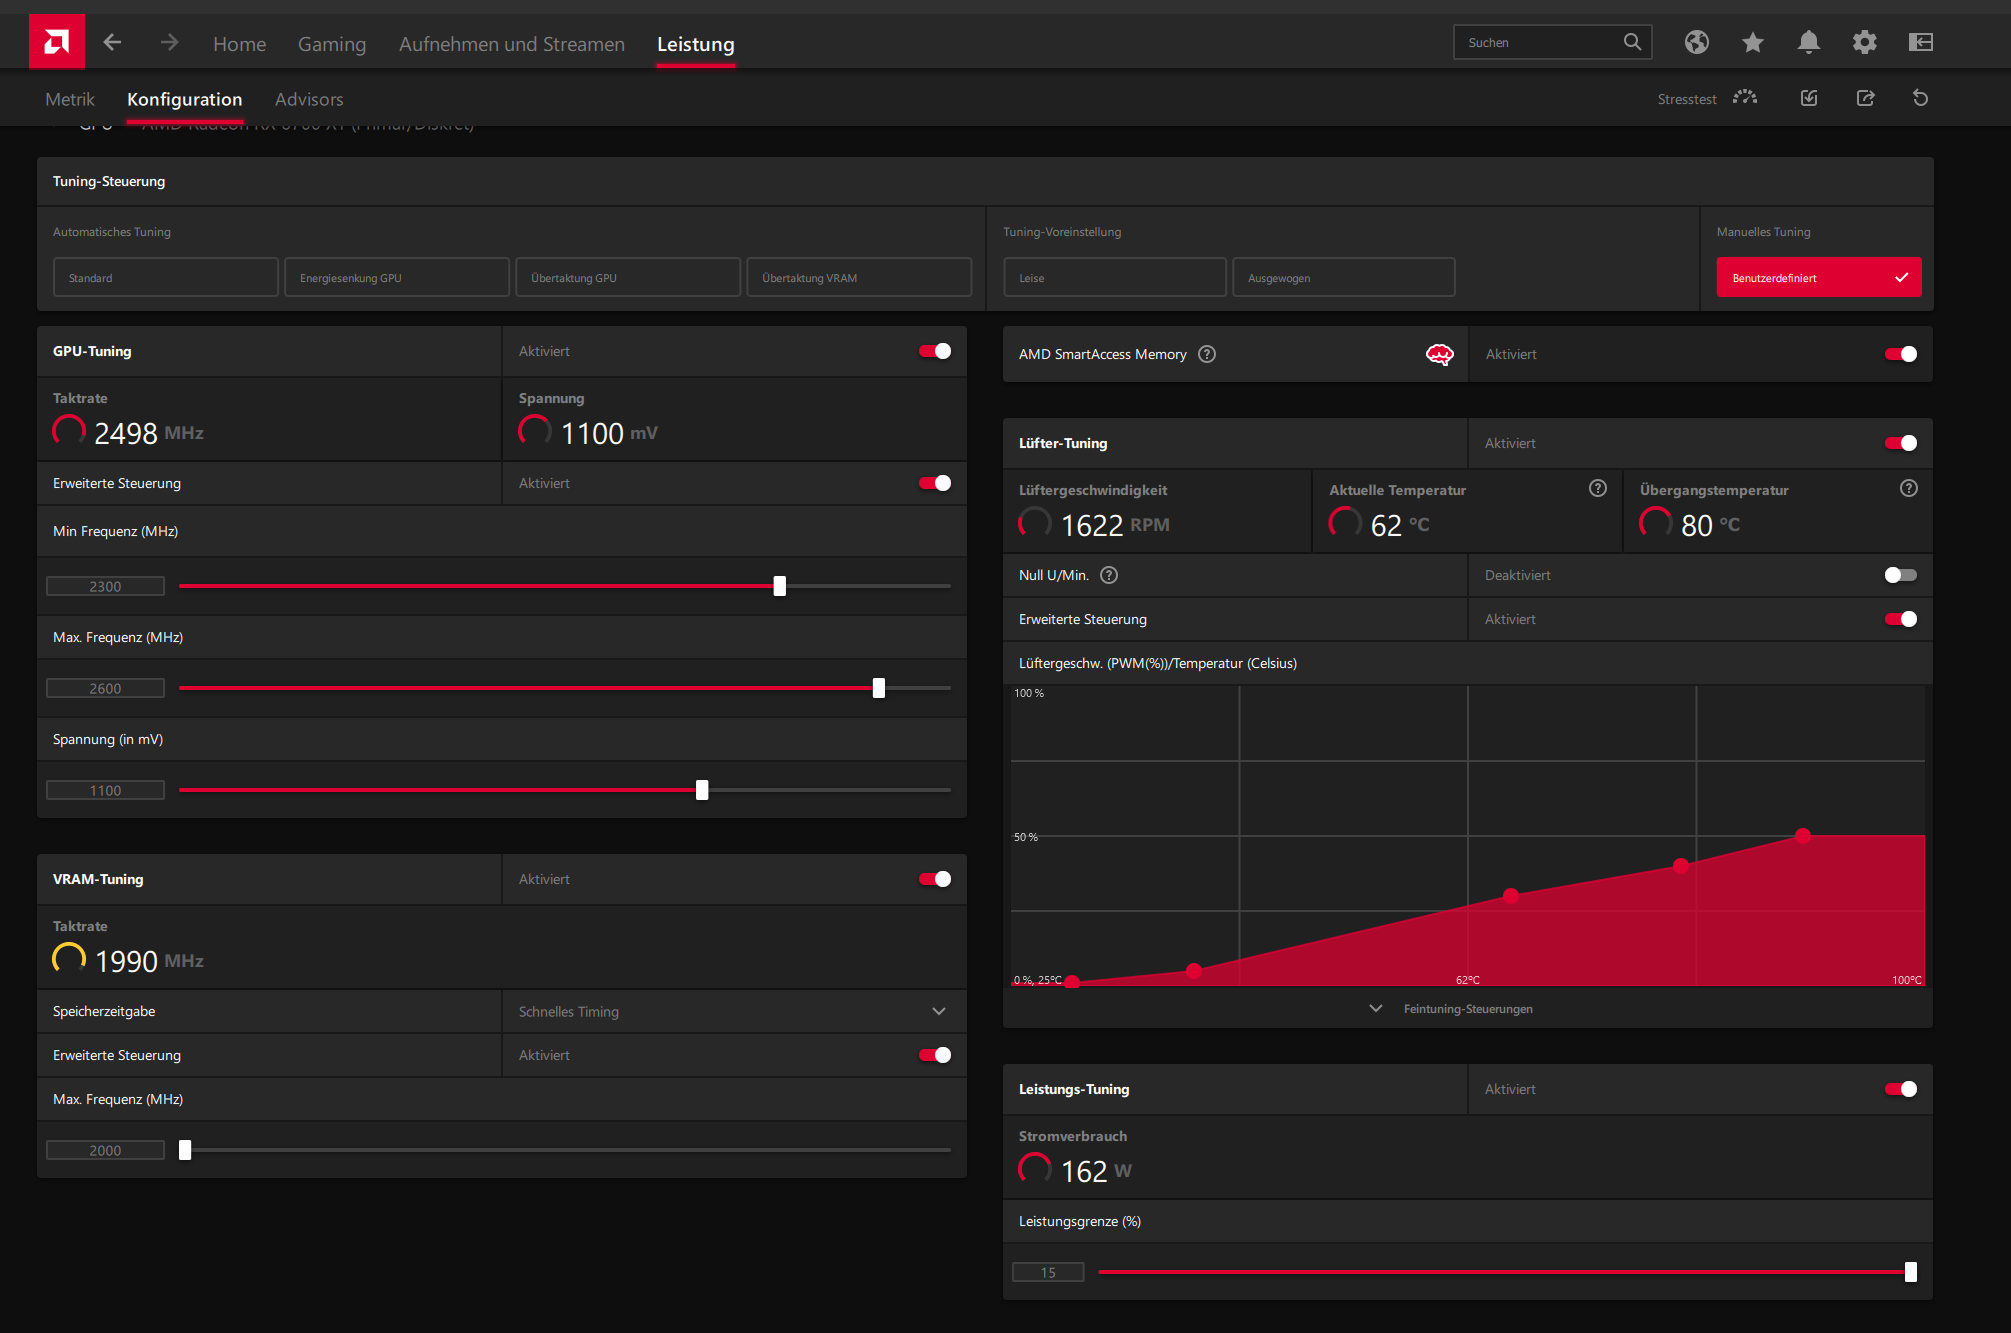Select the Übertaktung GPU preset button
The image size is (2011, 1333).
pyautogui.click(x=628, y=278)
